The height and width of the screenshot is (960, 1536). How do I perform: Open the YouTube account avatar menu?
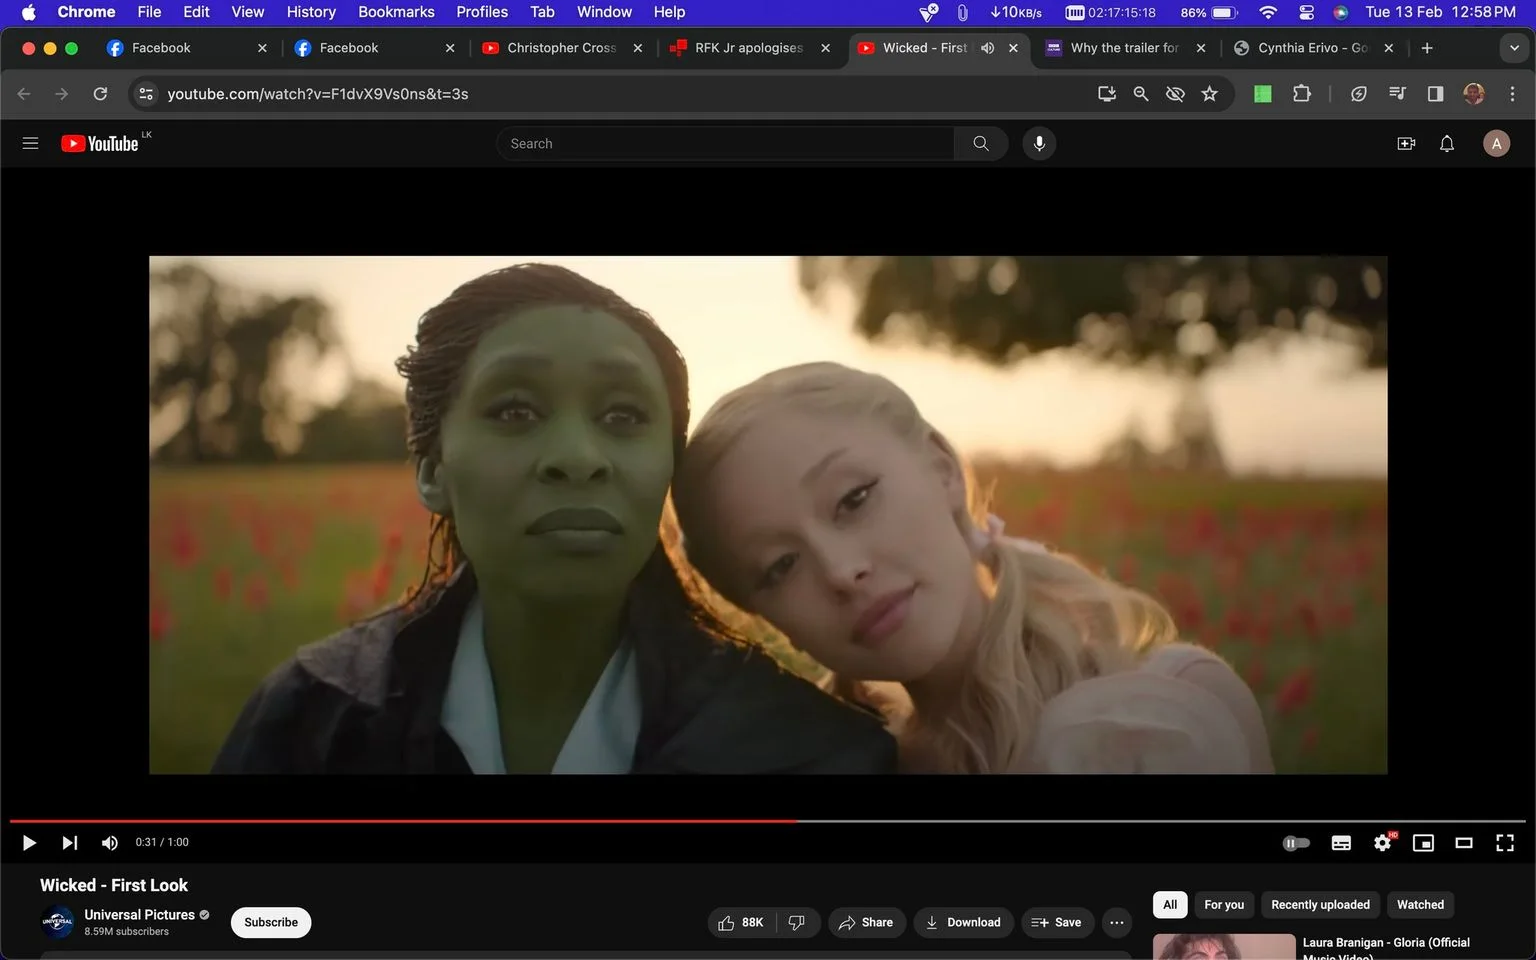[1496, 143]
